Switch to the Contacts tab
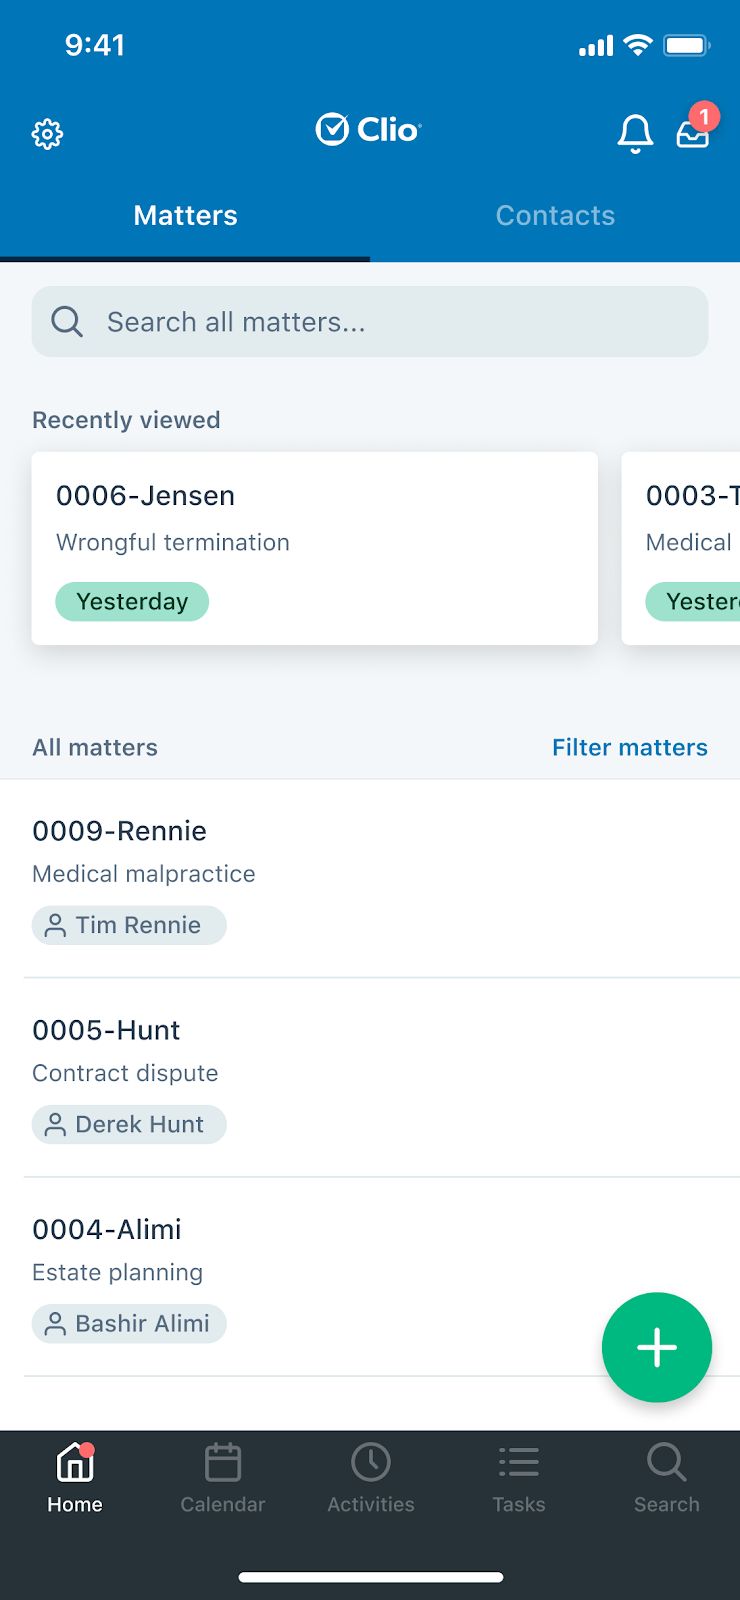The width and height of the screenshot is (740, 1600). tap(555, 215)
